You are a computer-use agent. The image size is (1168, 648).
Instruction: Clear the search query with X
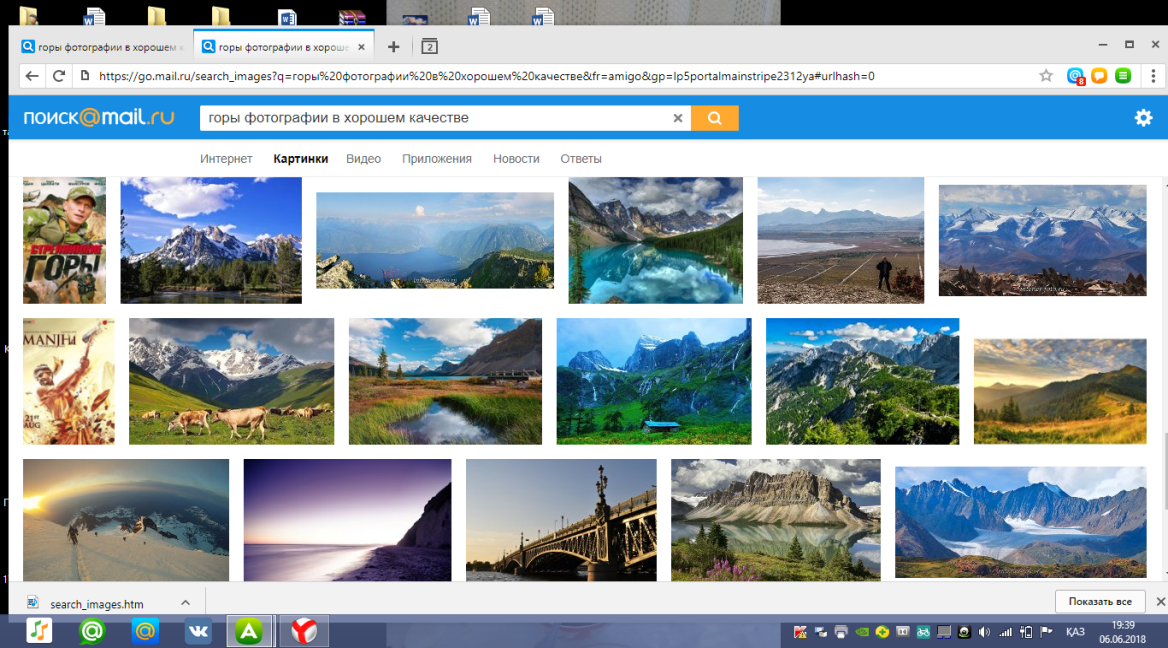(678, 118)
